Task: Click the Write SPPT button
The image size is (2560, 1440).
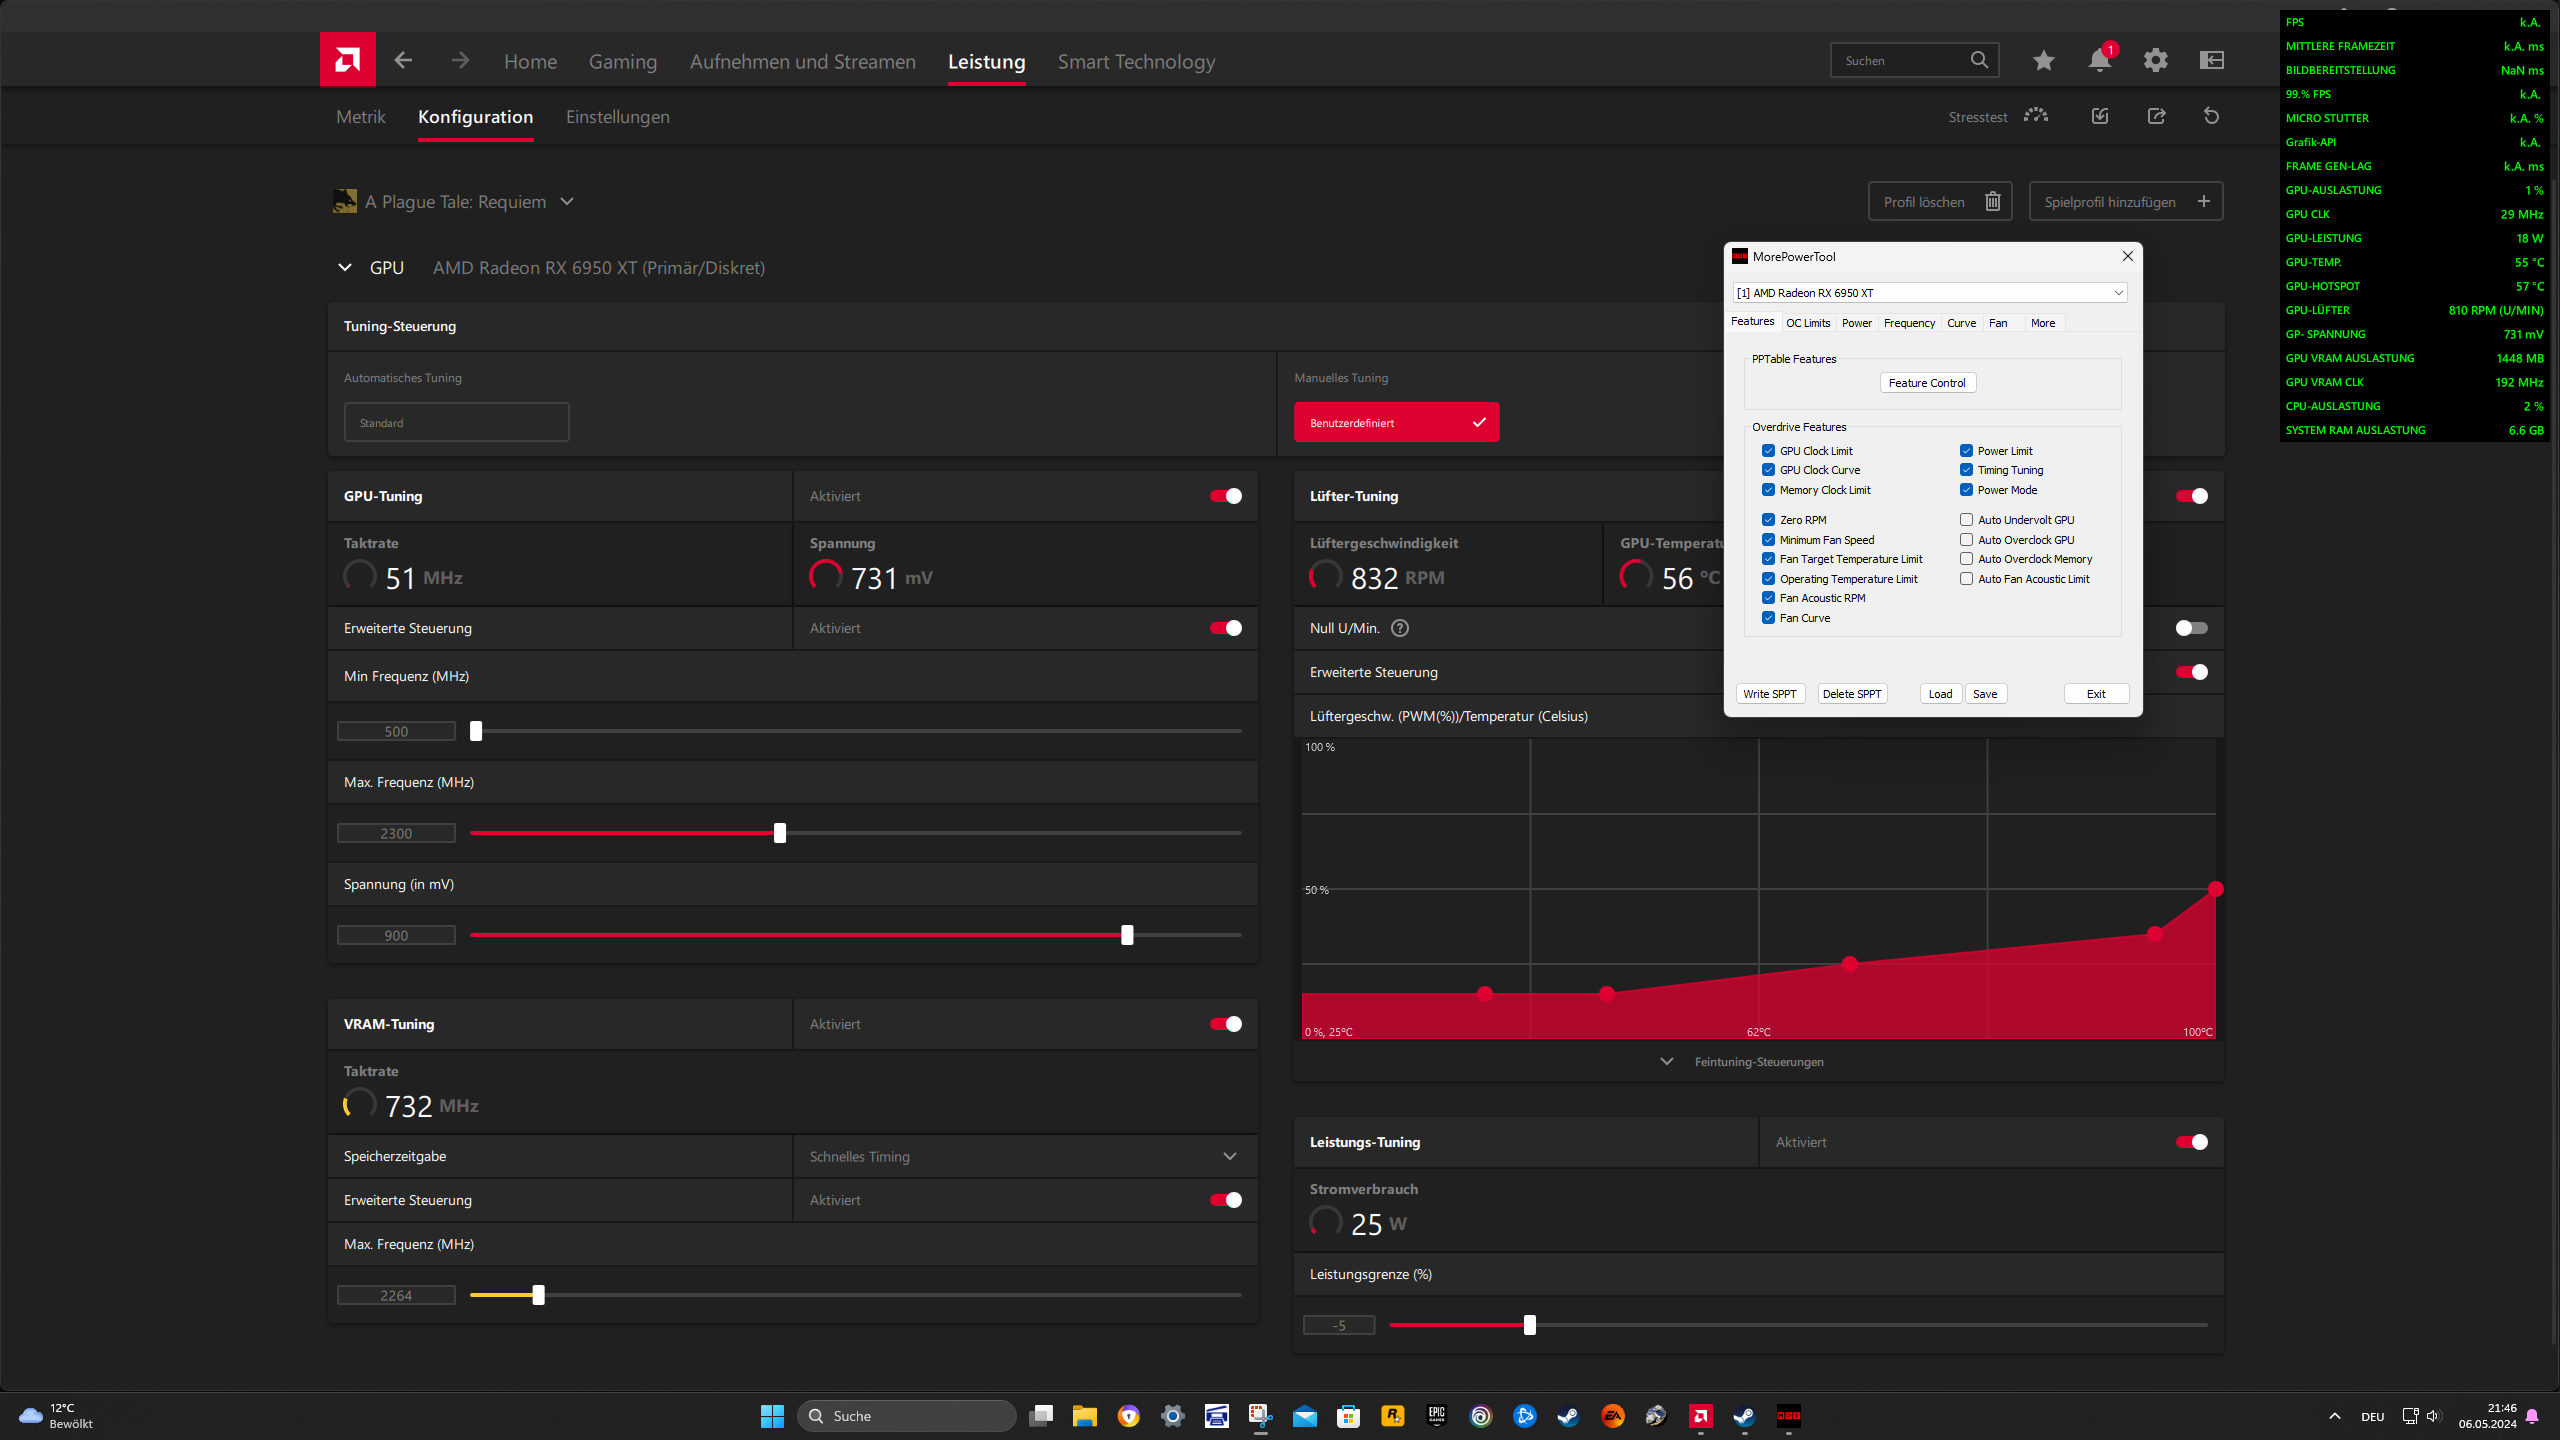Action: click(x=1769, y=694)
